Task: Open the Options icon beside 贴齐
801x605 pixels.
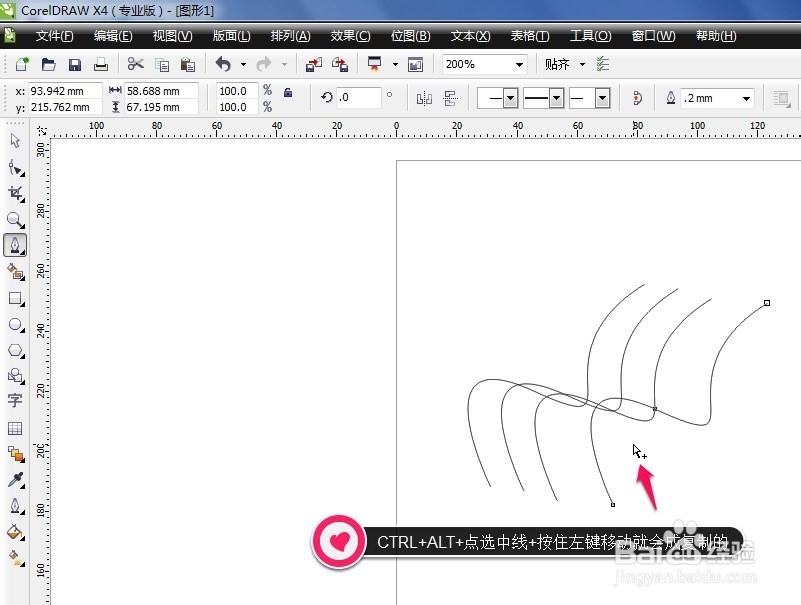Action: click(x=603, y=64)
